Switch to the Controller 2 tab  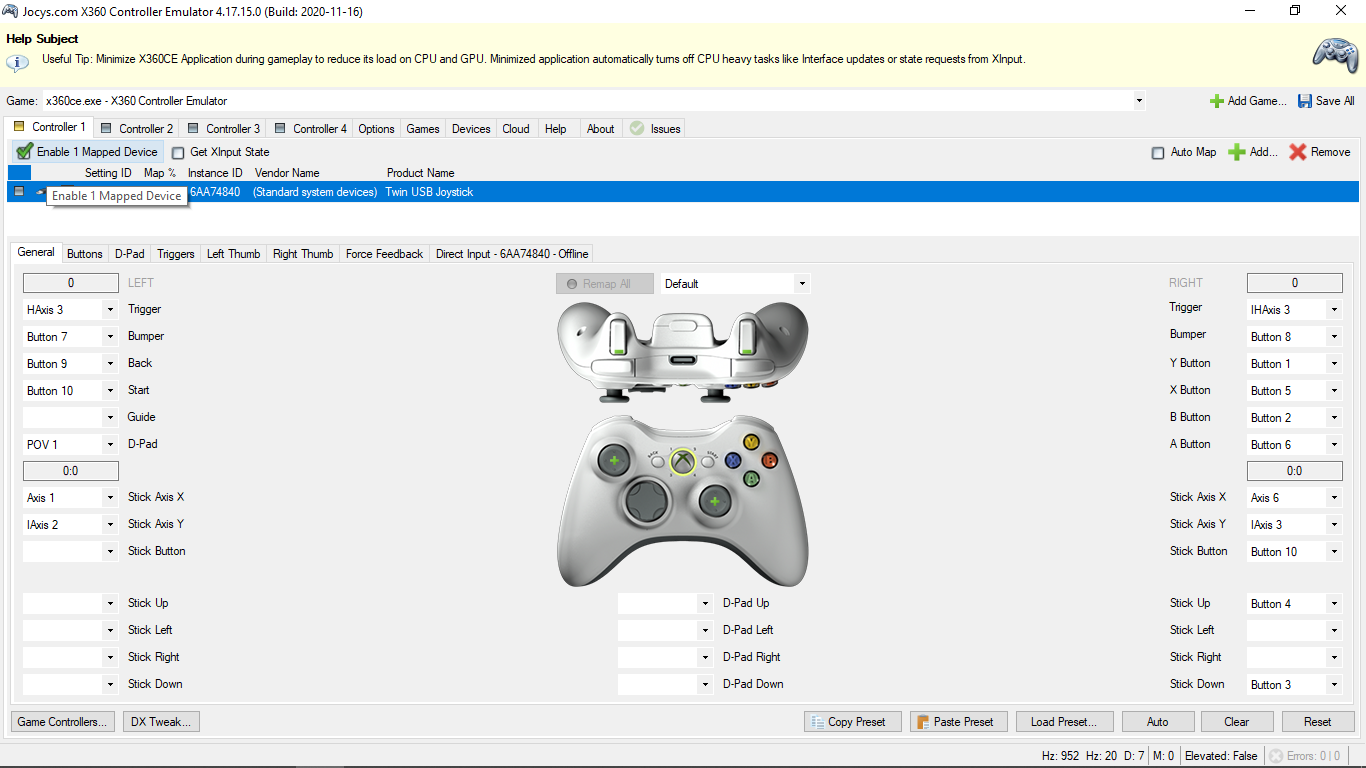(x=136, y=128)
